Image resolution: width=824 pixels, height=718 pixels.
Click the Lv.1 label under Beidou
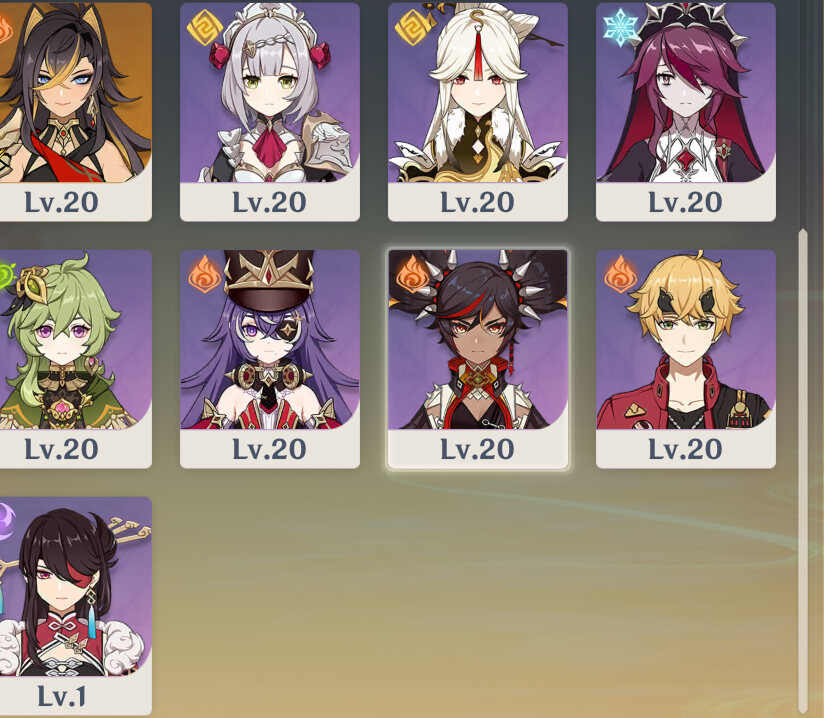(x=61, y=696)
